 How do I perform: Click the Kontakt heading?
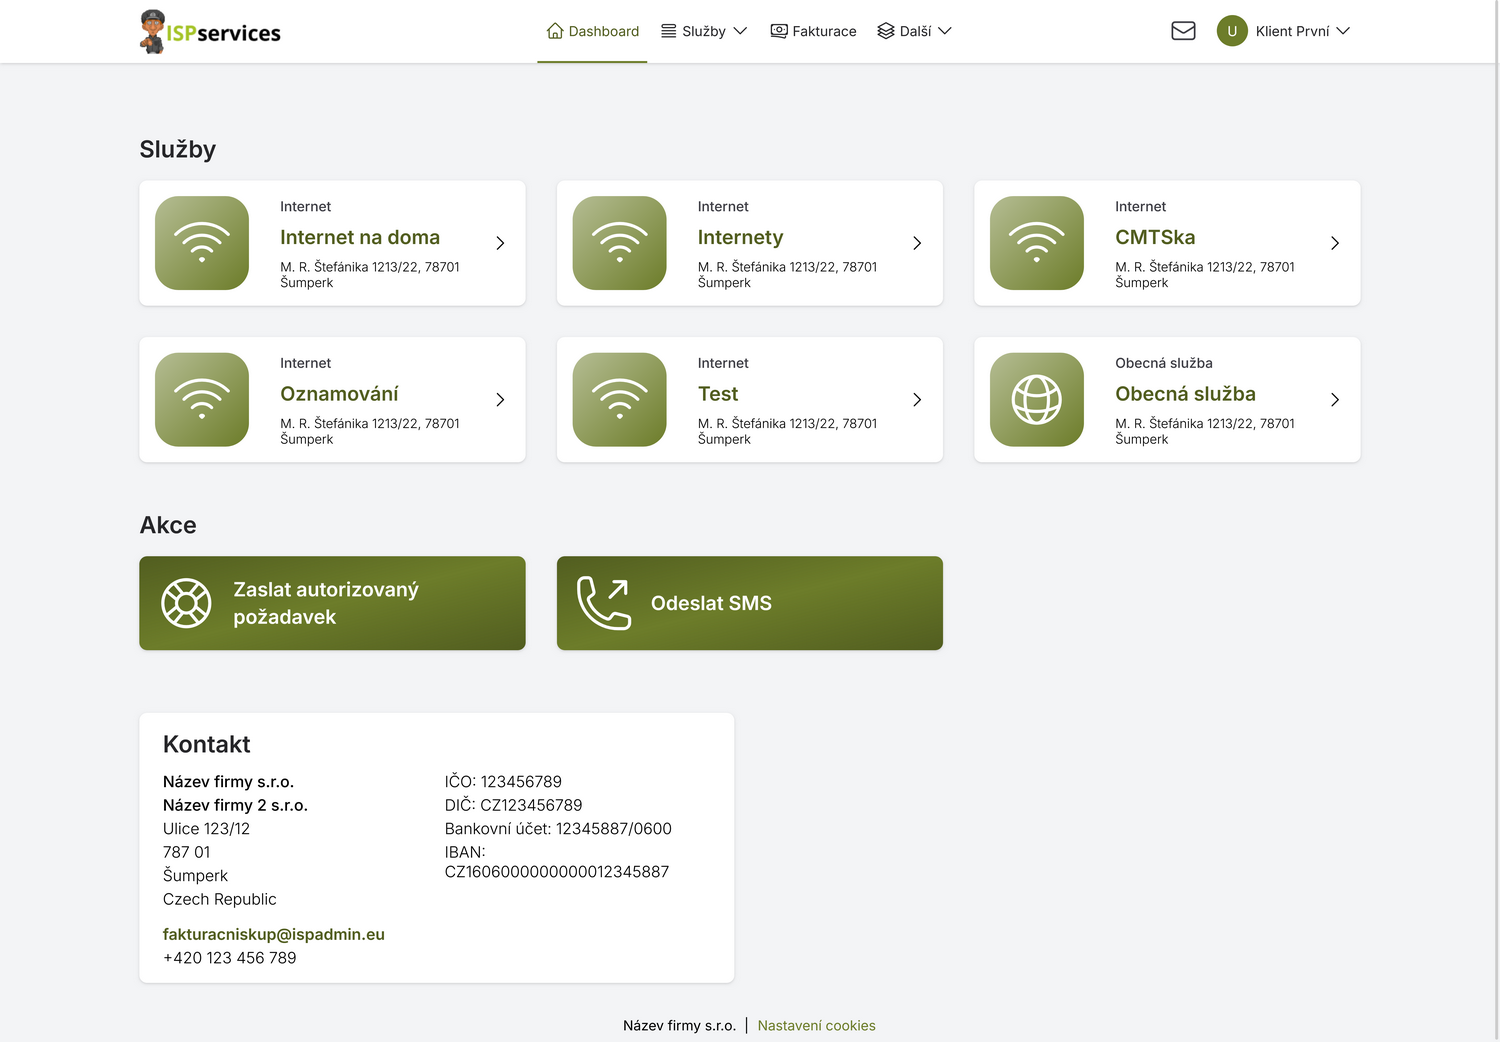[x=207, y=744]
